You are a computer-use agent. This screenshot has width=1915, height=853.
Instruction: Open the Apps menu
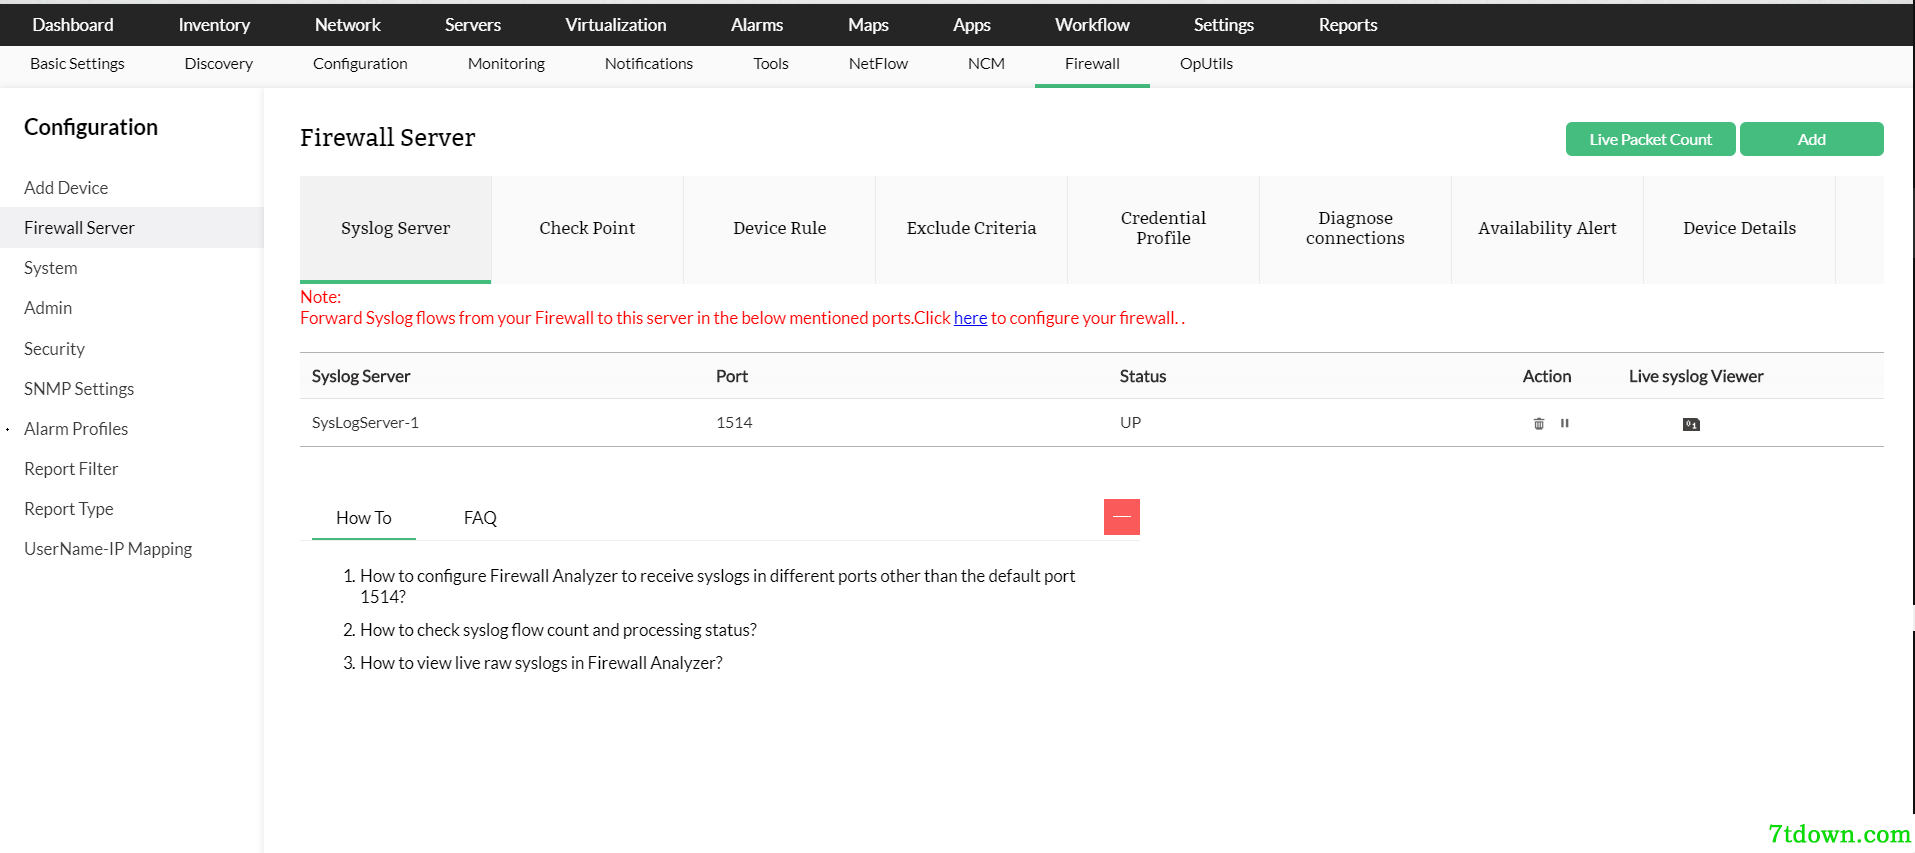[972, 25]
